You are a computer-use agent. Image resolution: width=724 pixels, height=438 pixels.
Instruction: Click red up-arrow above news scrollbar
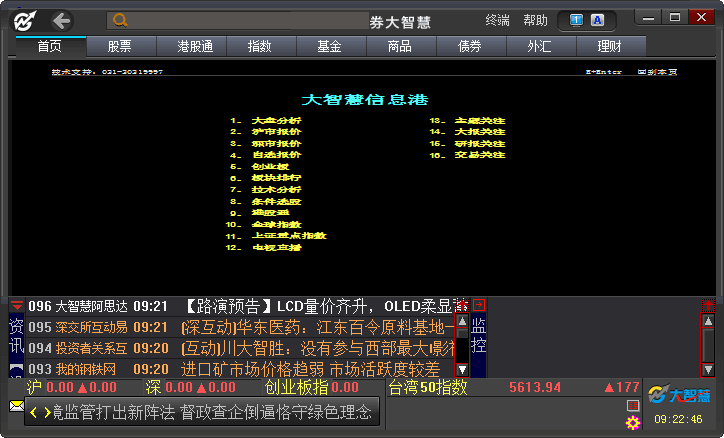click(462, 305)
